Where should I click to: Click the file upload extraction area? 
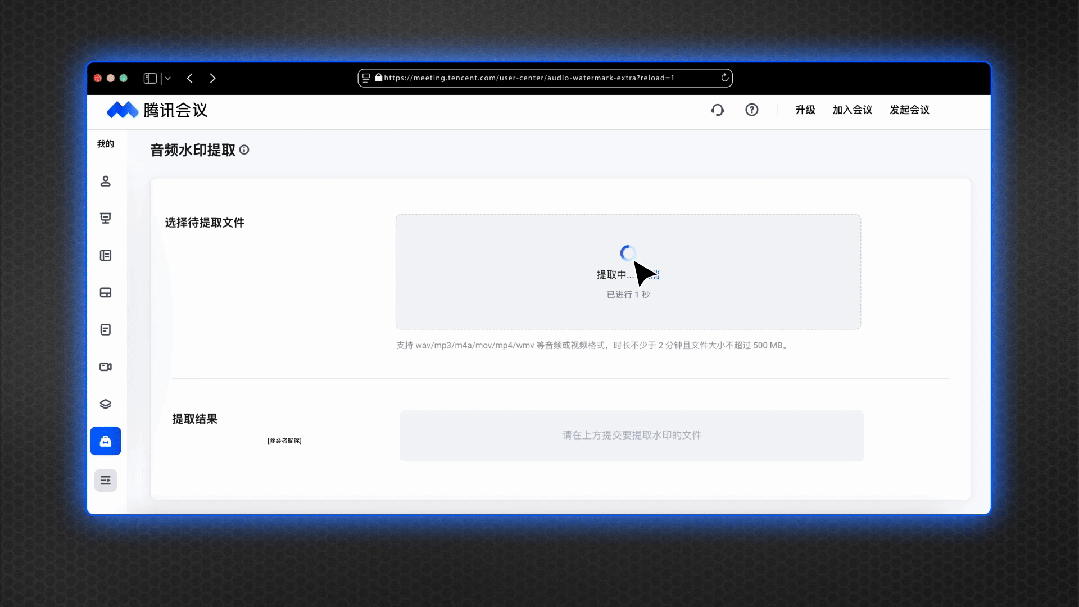tap(628, 272)
